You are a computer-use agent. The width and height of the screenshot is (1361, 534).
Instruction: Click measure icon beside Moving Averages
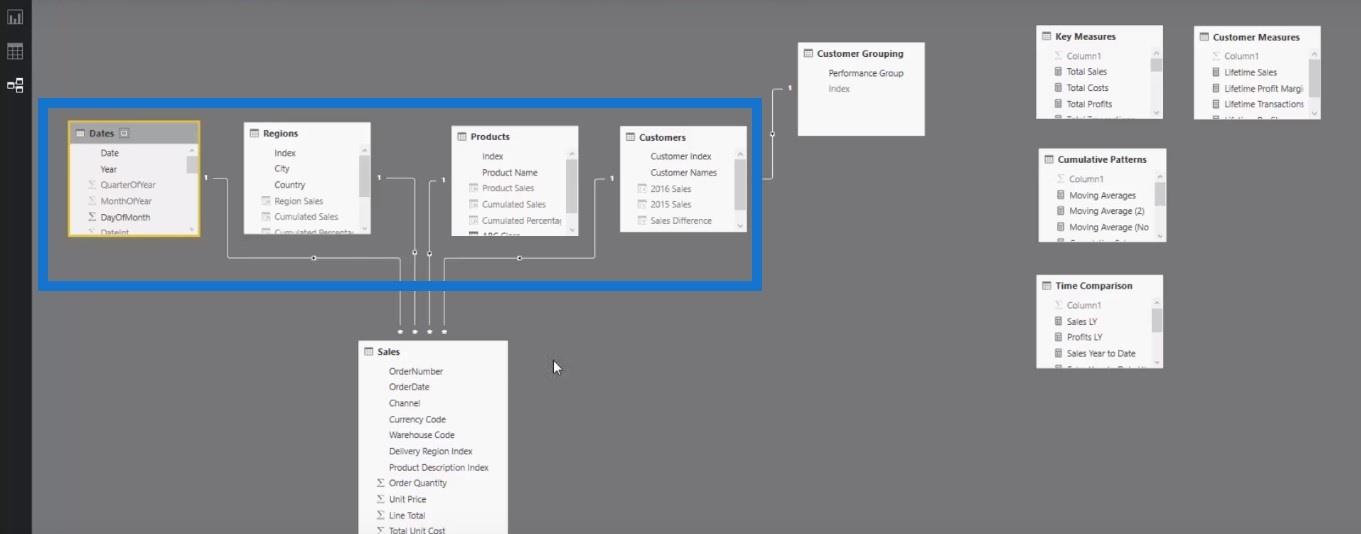tap(1060, 195)
